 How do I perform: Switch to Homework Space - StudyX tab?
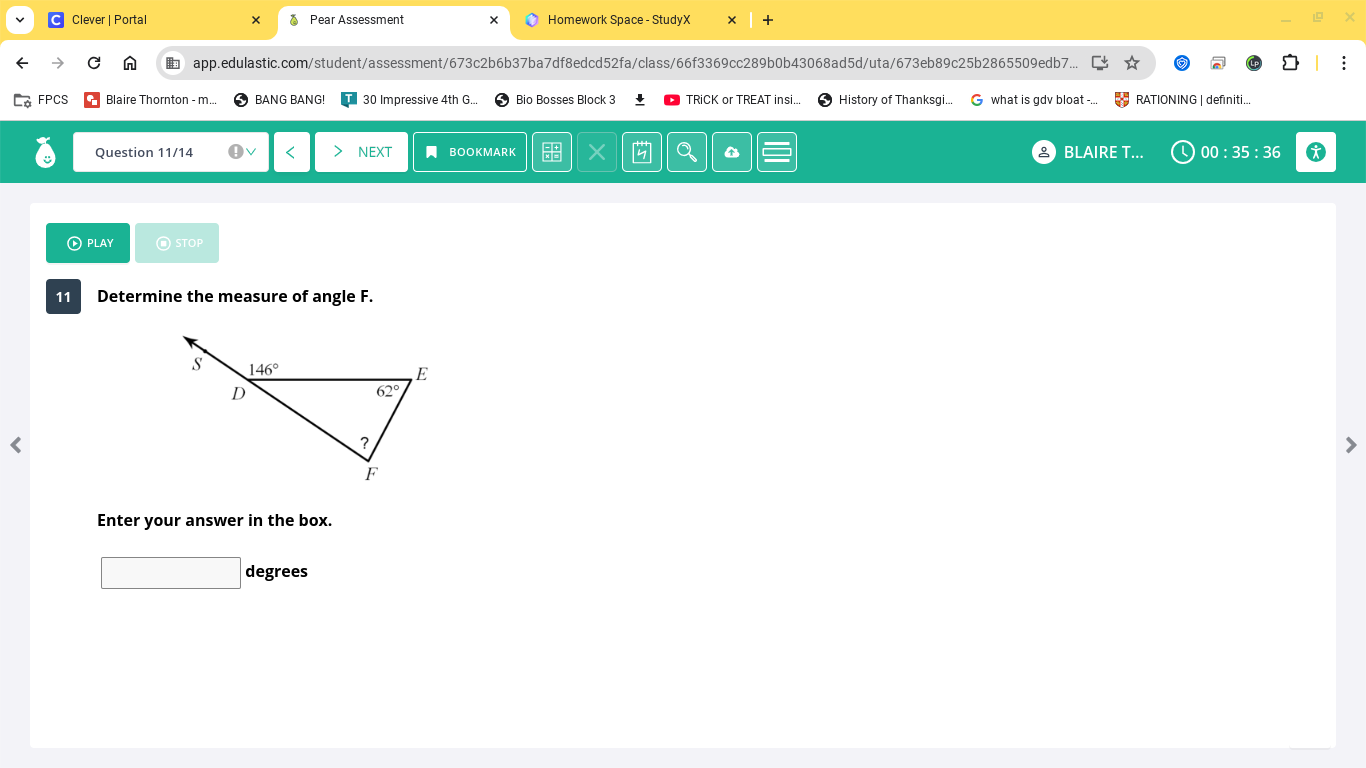pos(630,20)
